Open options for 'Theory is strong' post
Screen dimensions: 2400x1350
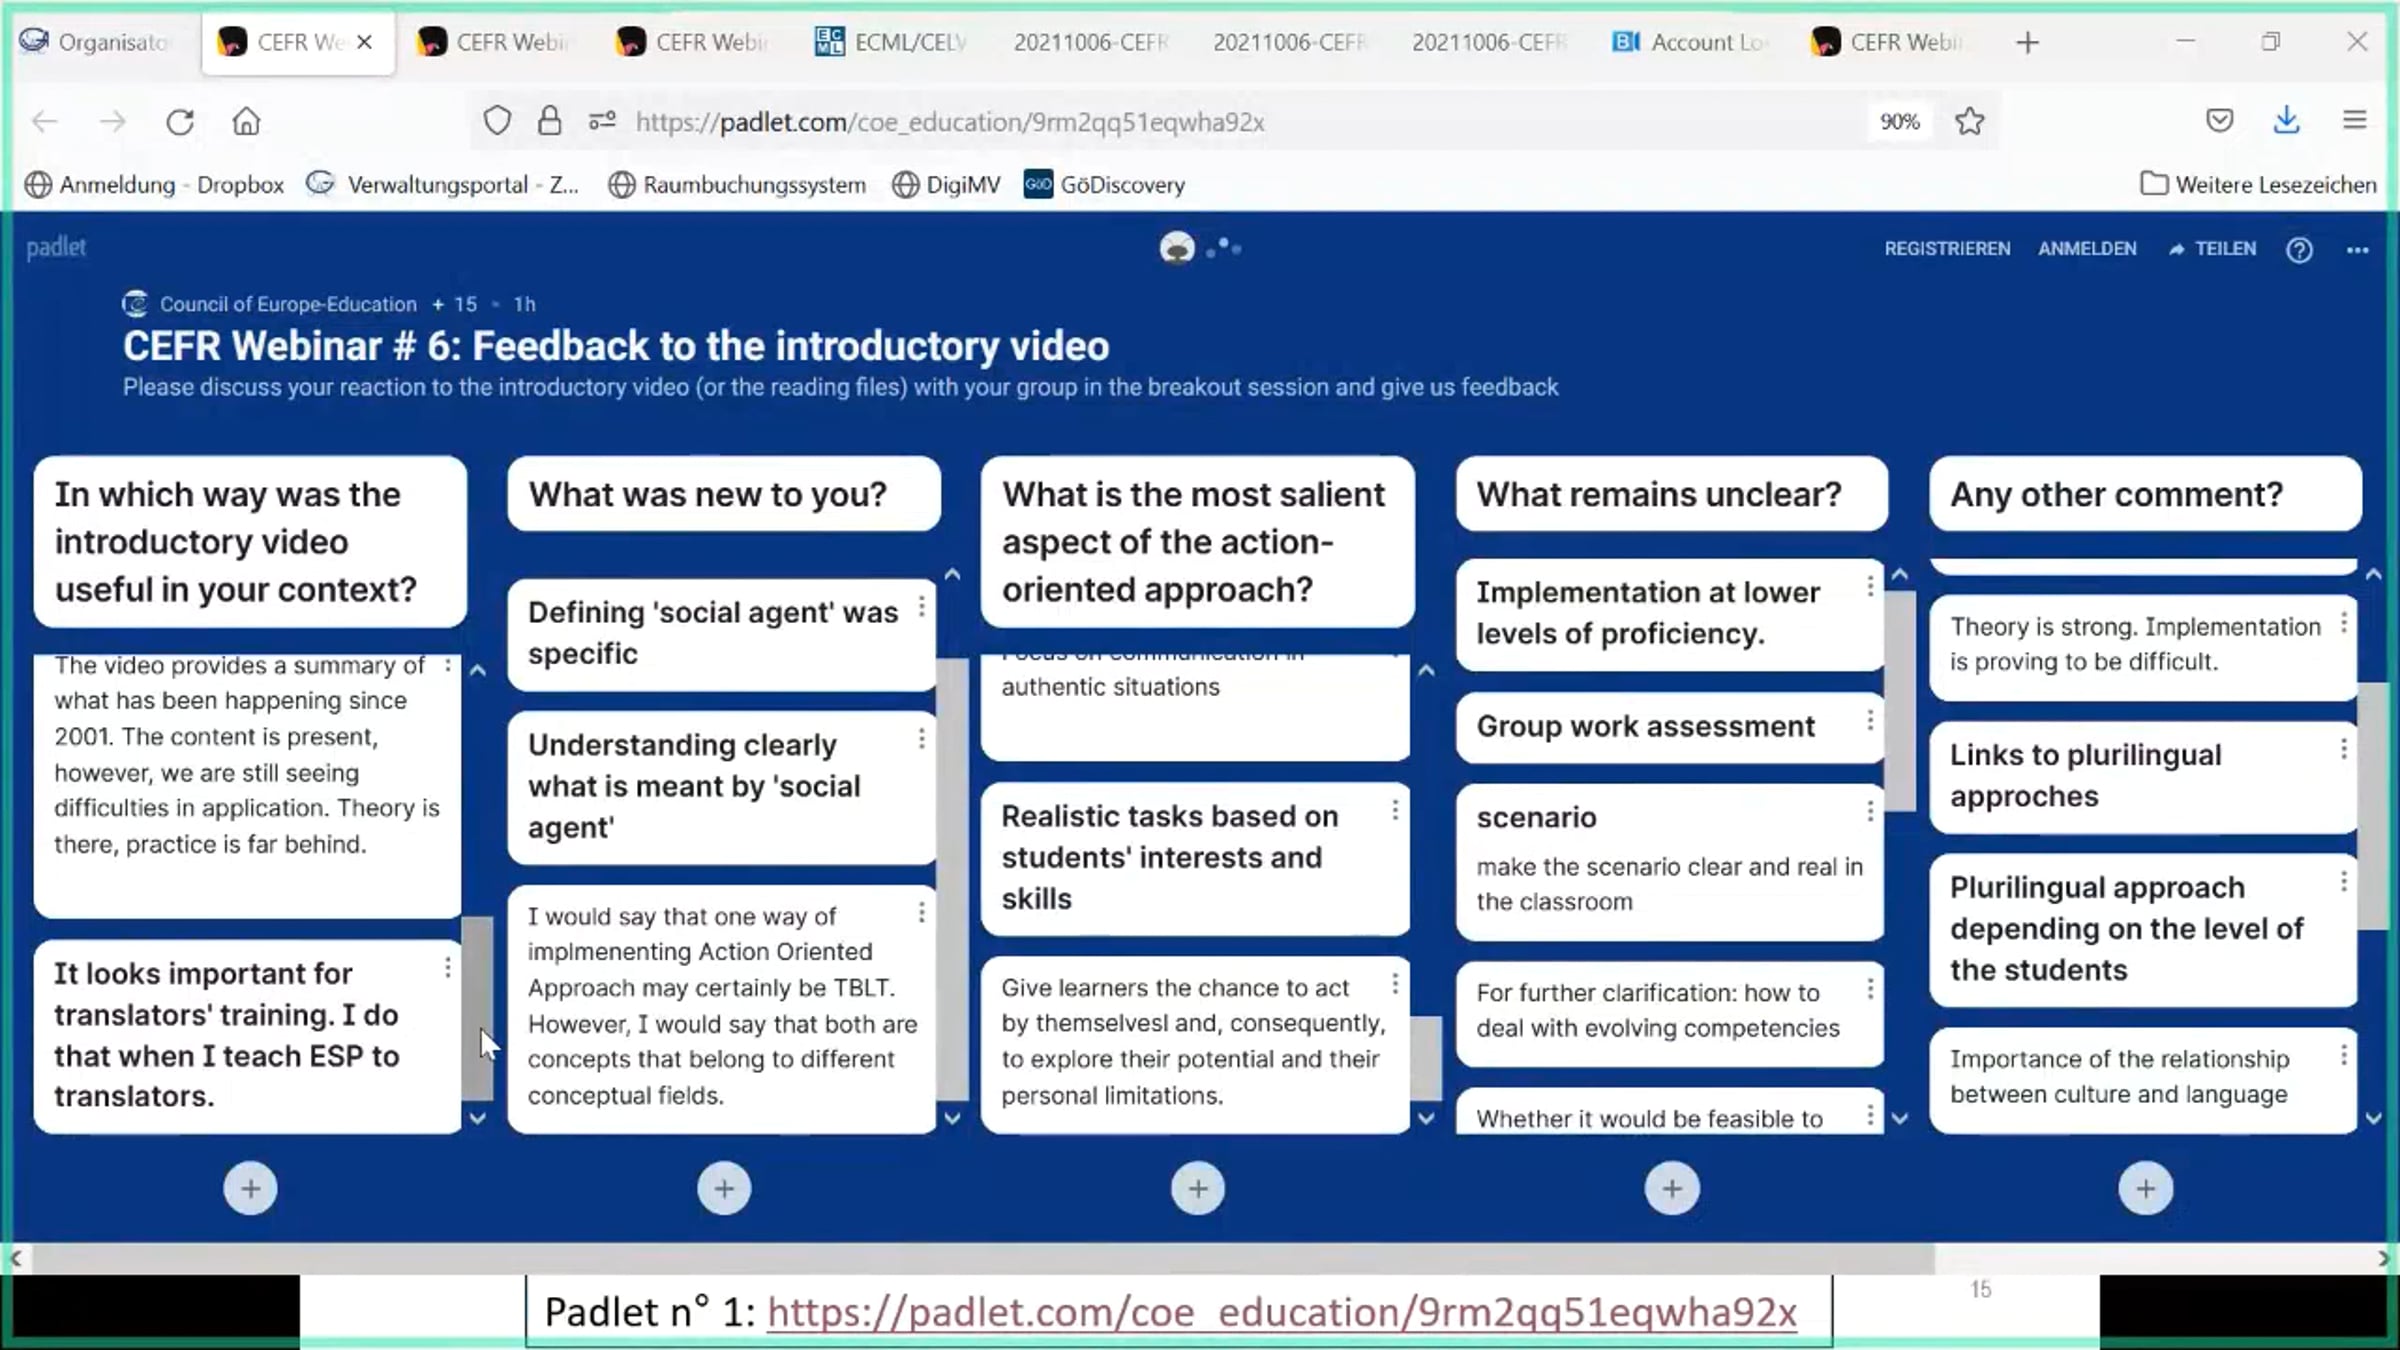[2343, 623]
